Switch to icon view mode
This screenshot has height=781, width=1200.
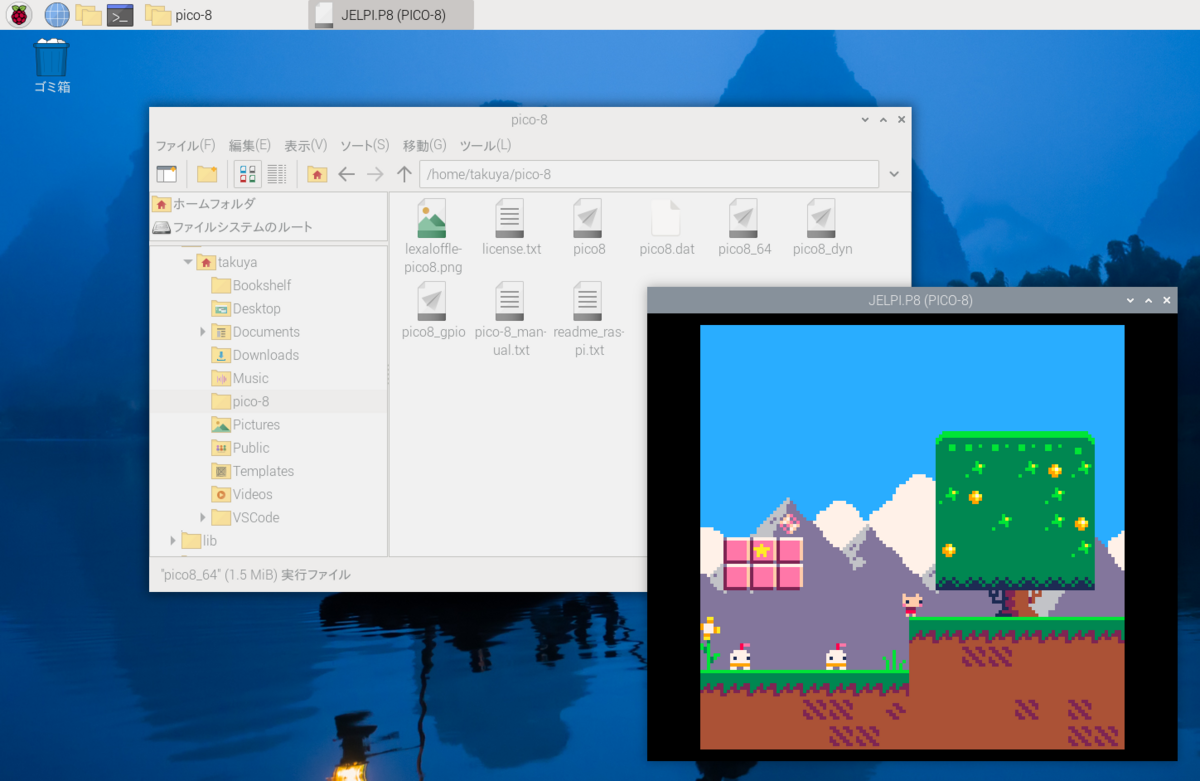click(248, 174)
